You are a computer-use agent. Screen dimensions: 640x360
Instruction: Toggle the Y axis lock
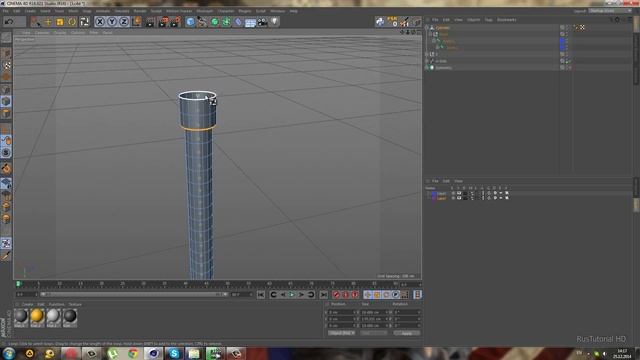(112, 21)
